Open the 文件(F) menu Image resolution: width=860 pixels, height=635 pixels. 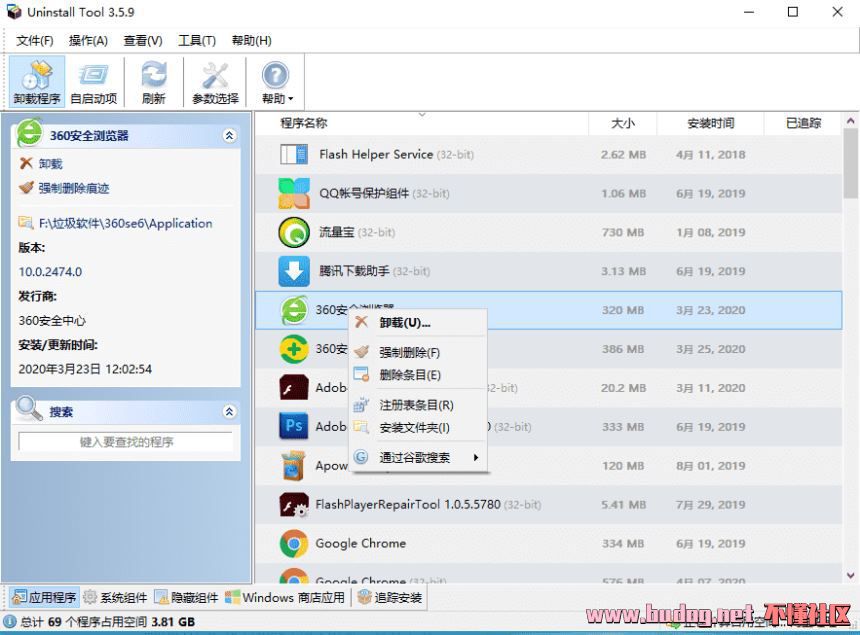click(35, 41)
